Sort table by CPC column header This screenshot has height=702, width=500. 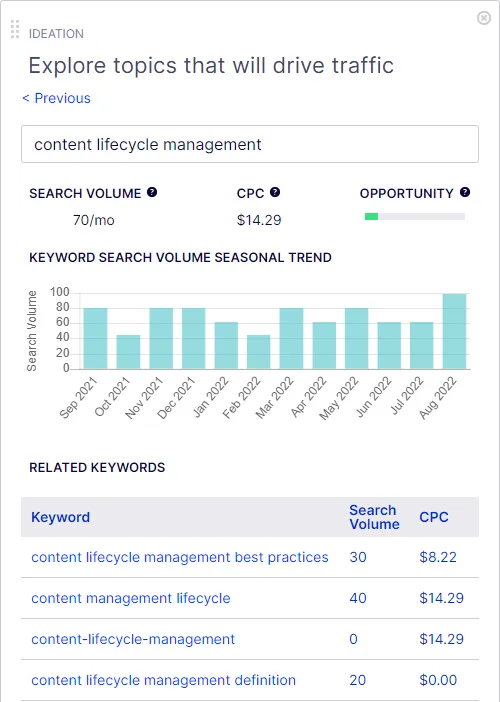[434, 517]
